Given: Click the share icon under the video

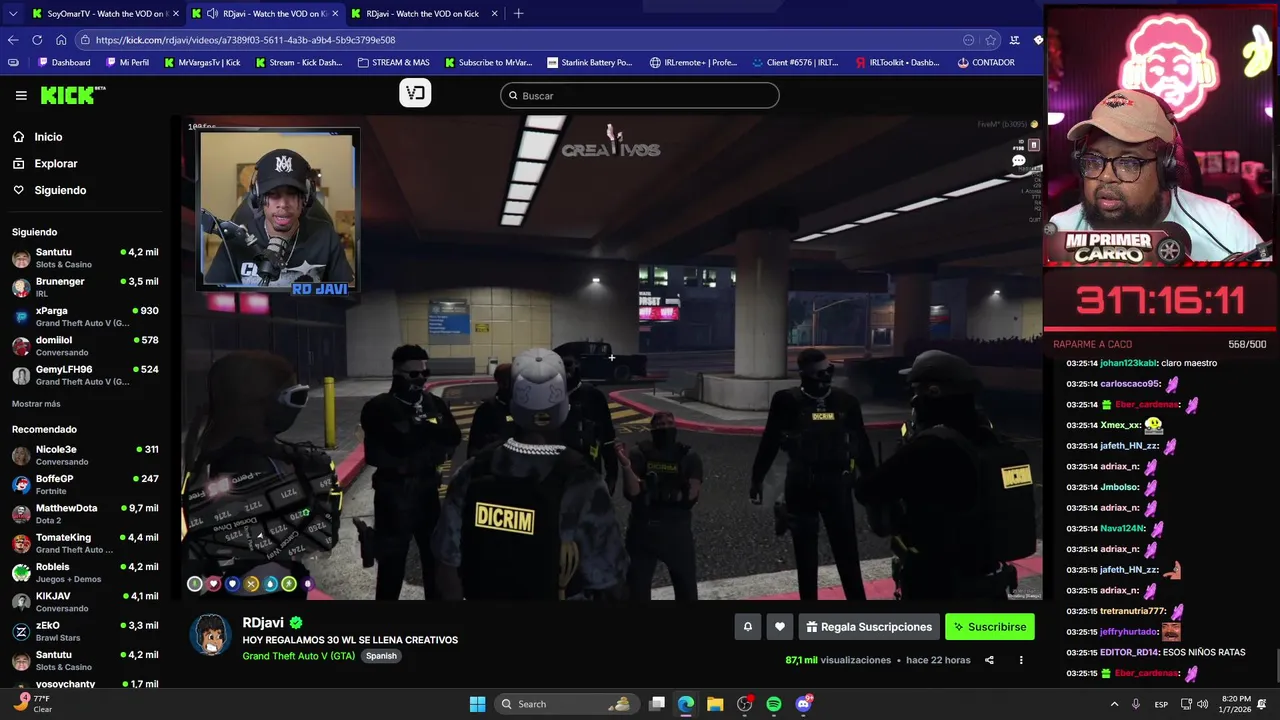Looking at the screenshot, I should click(x=989, y=660).
